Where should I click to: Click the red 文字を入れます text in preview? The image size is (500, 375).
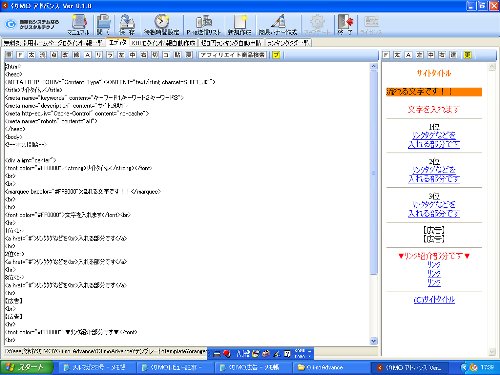[434, 109]
